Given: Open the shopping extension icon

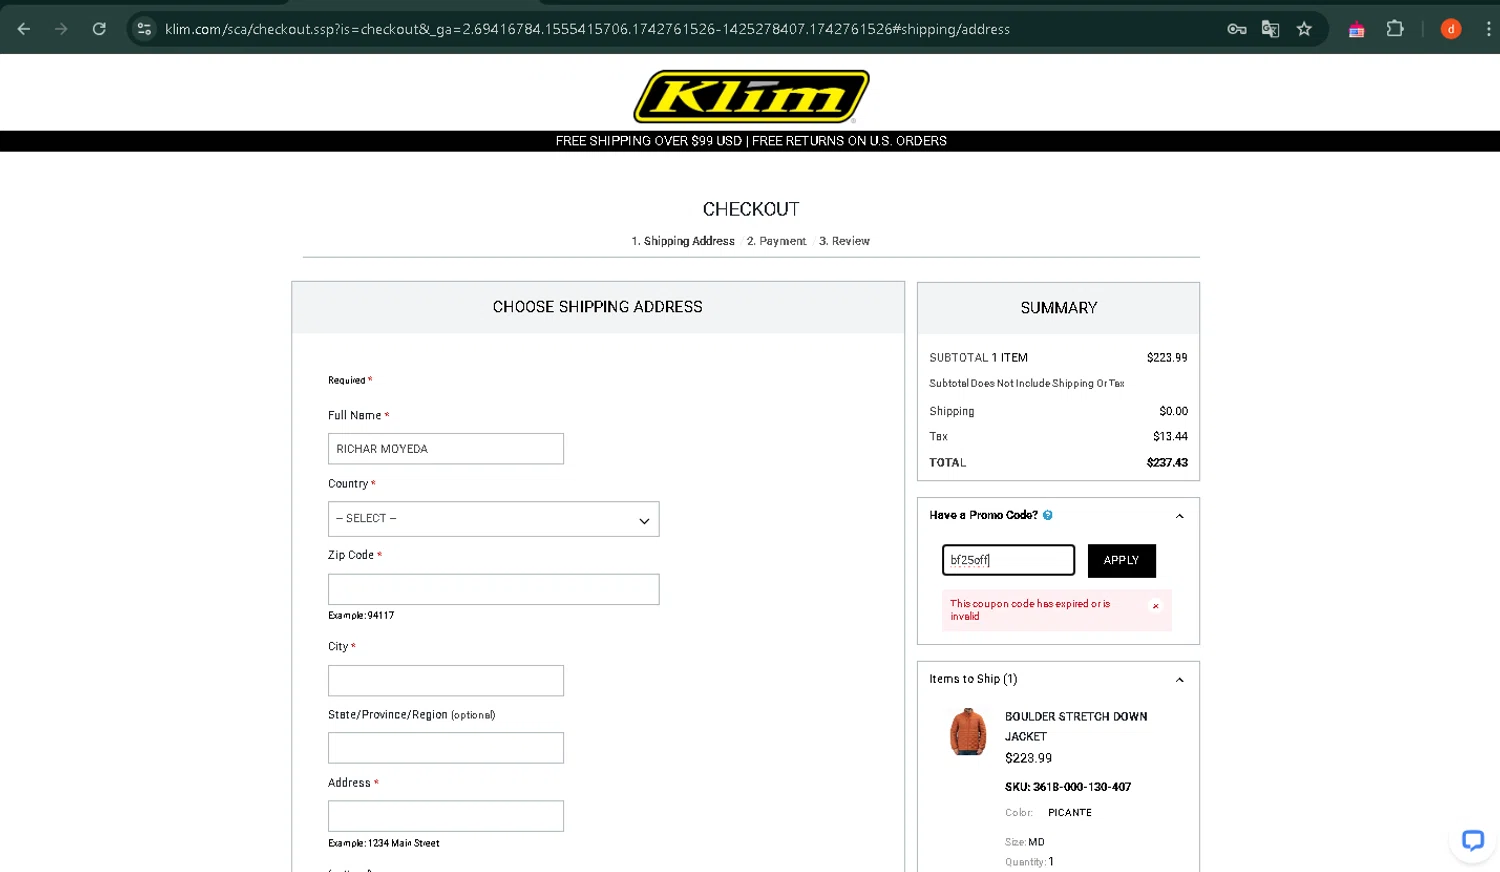Looking at the screenshot, I should (1357, 29).
